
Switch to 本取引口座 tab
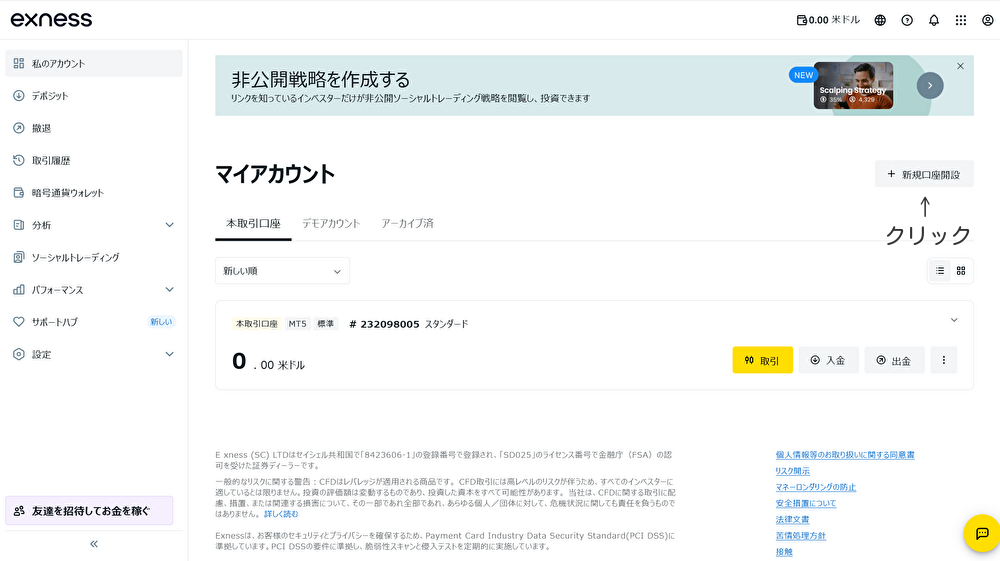pyautogui.click(x=253, y=224)
